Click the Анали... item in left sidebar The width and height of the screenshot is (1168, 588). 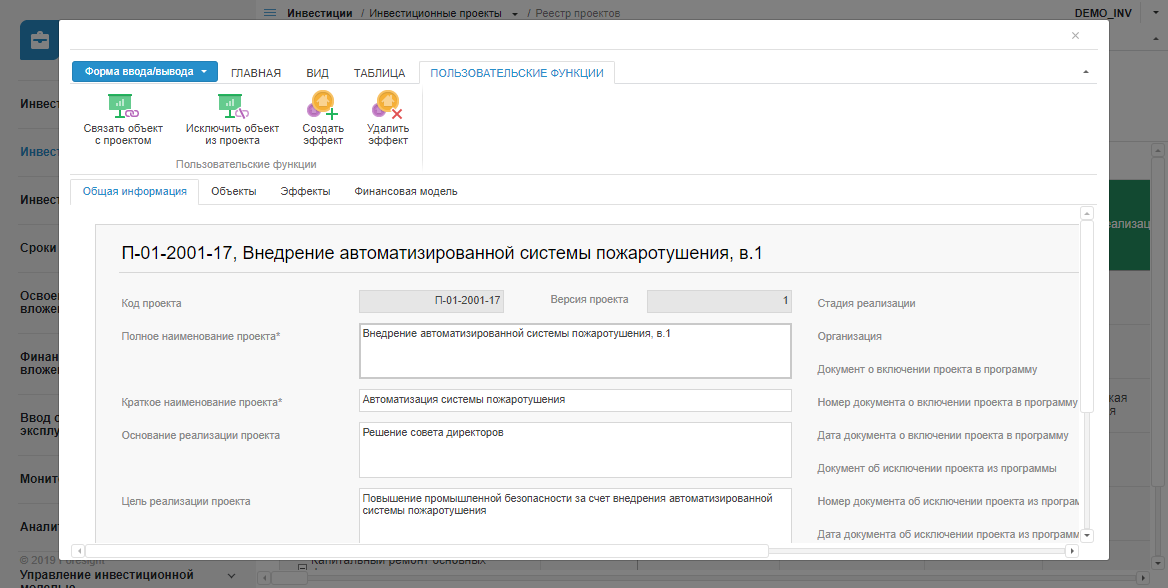(x=39, y=527)
